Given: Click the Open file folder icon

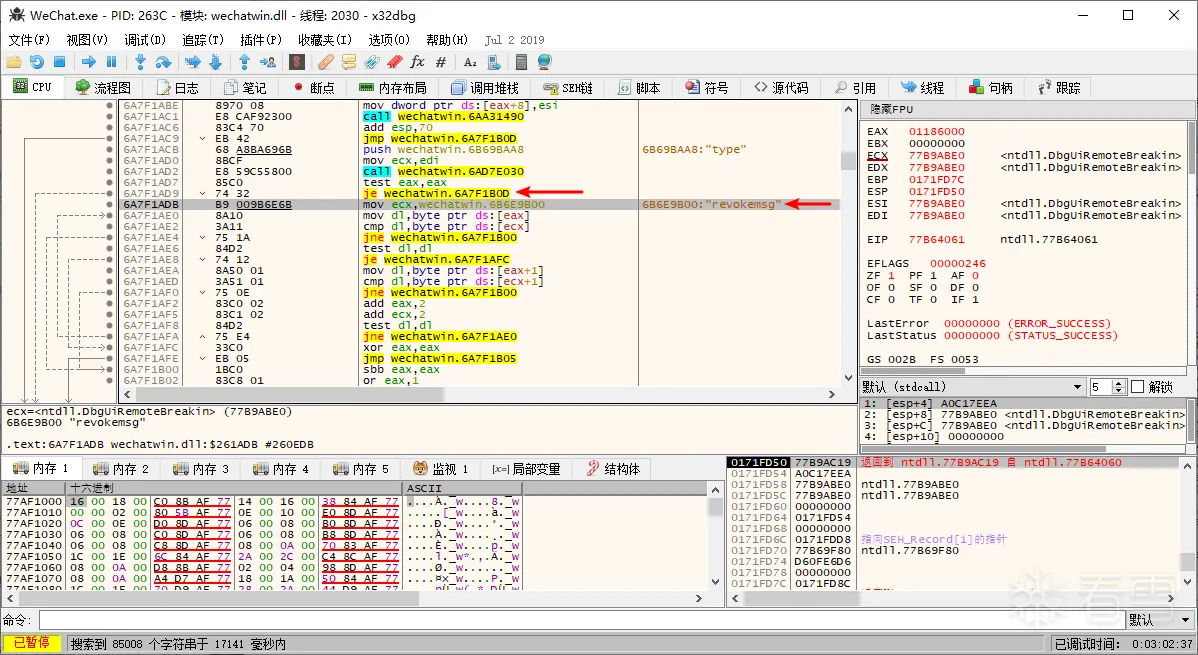Looking at the screenshot, I should (x=14, y=62).
